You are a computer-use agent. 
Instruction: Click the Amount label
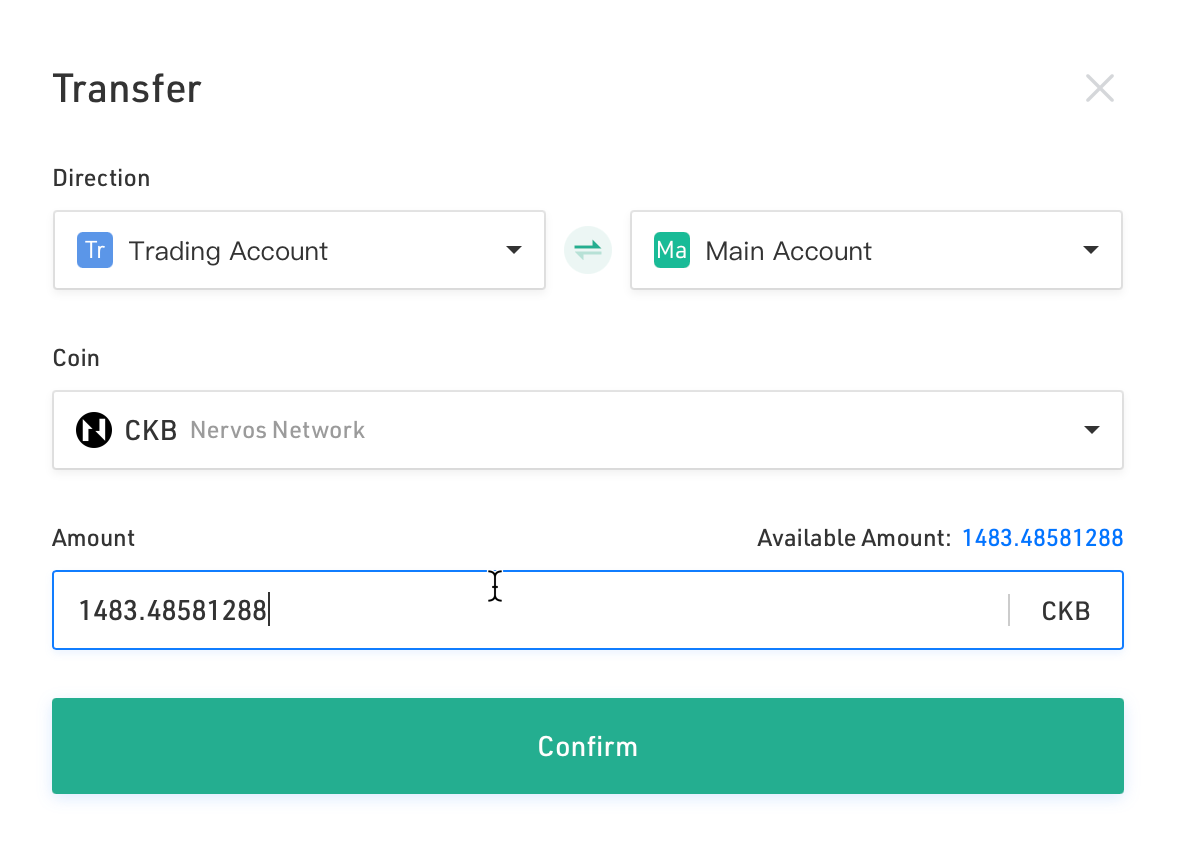coord(94,538)
